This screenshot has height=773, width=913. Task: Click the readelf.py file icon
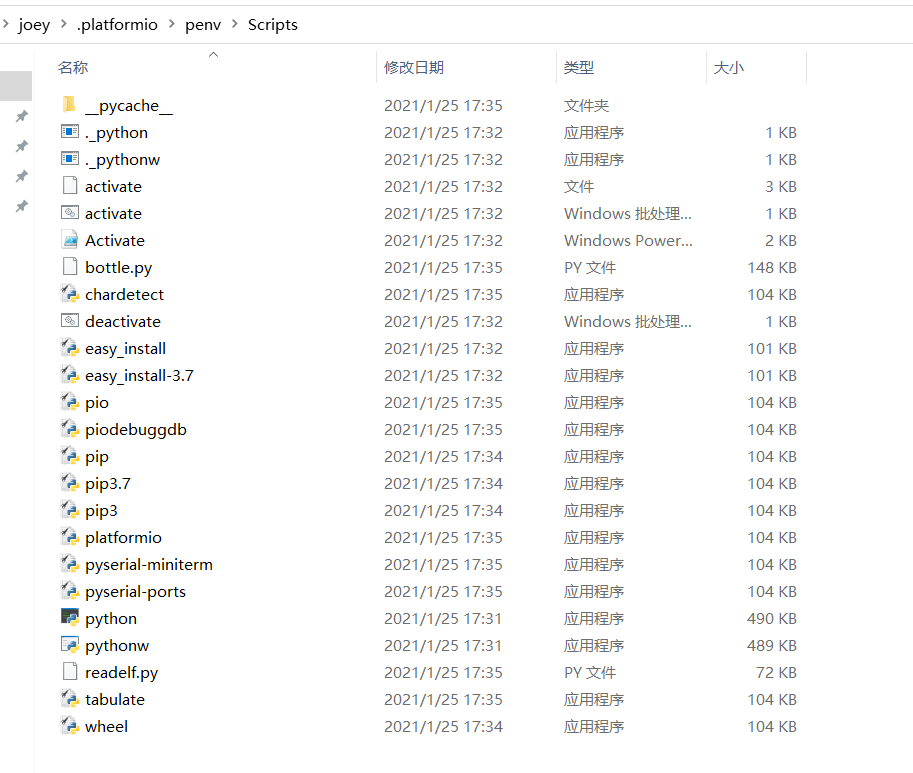(x=69, y=672)
